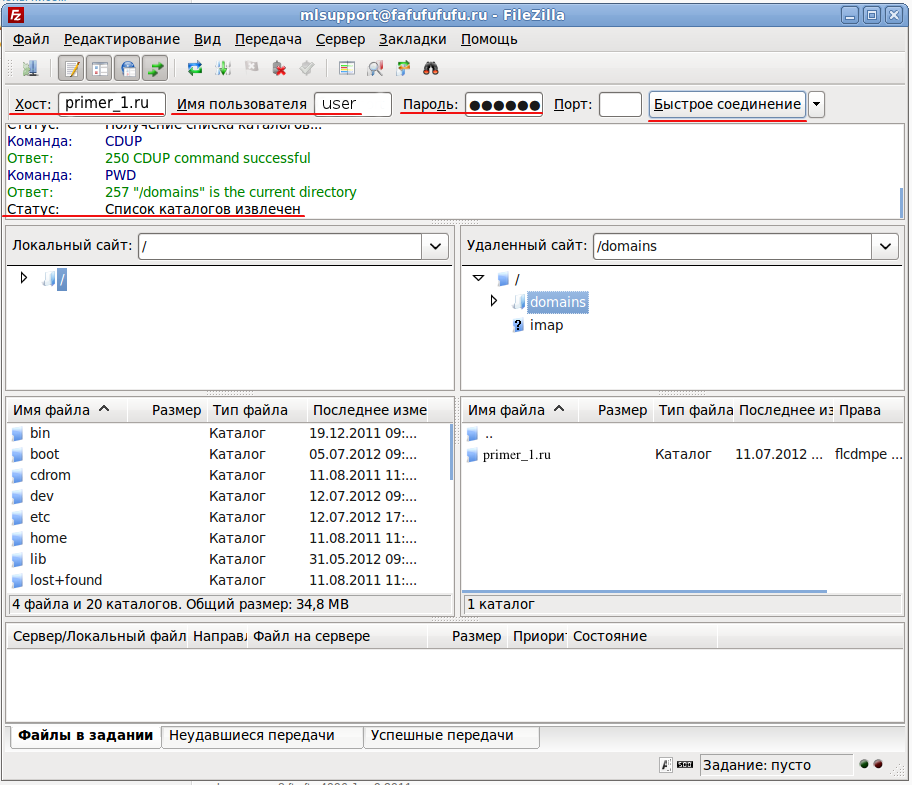The height and width of the screenshot is (785, 912).
Task: Toggle transfer queue display icon
Action: click(x=155, y=69)
